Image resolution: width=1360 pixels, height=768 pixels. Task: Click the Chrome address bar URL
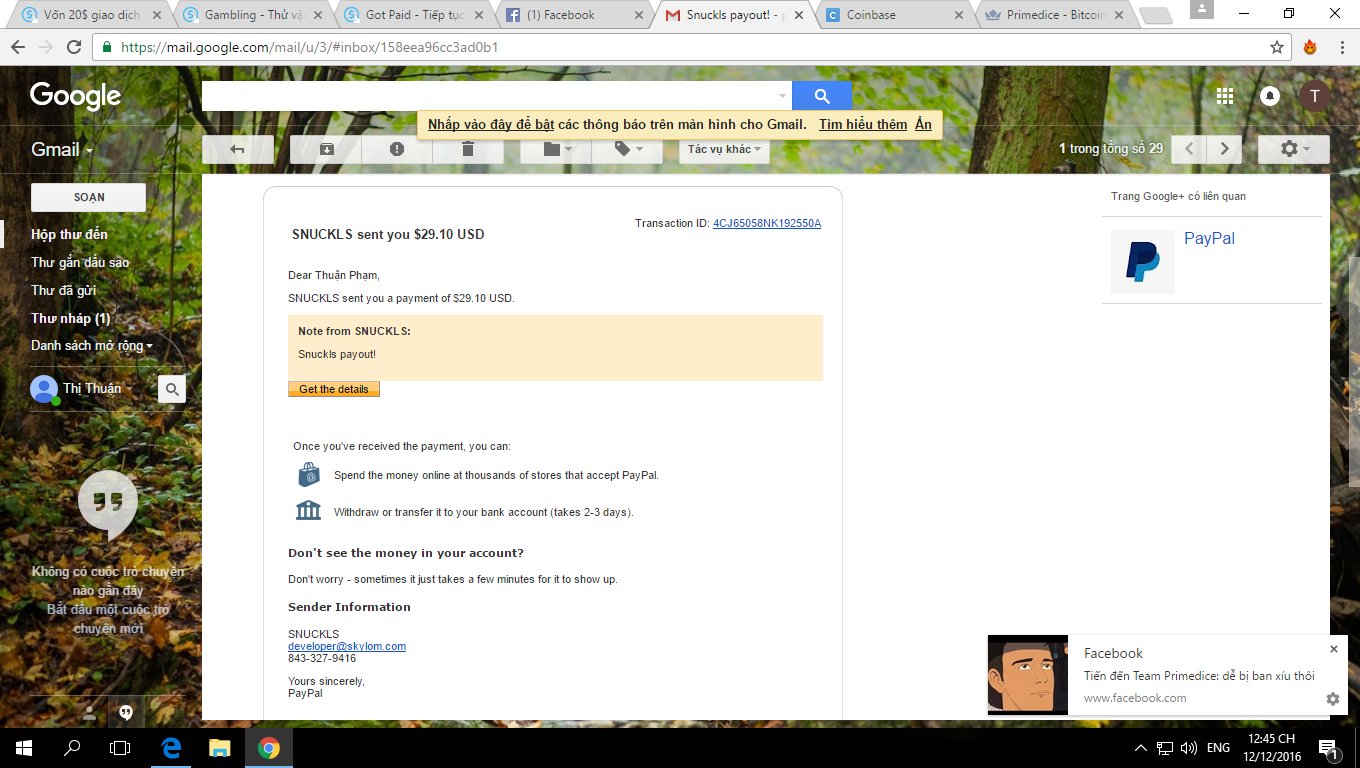tap(310, 47)
